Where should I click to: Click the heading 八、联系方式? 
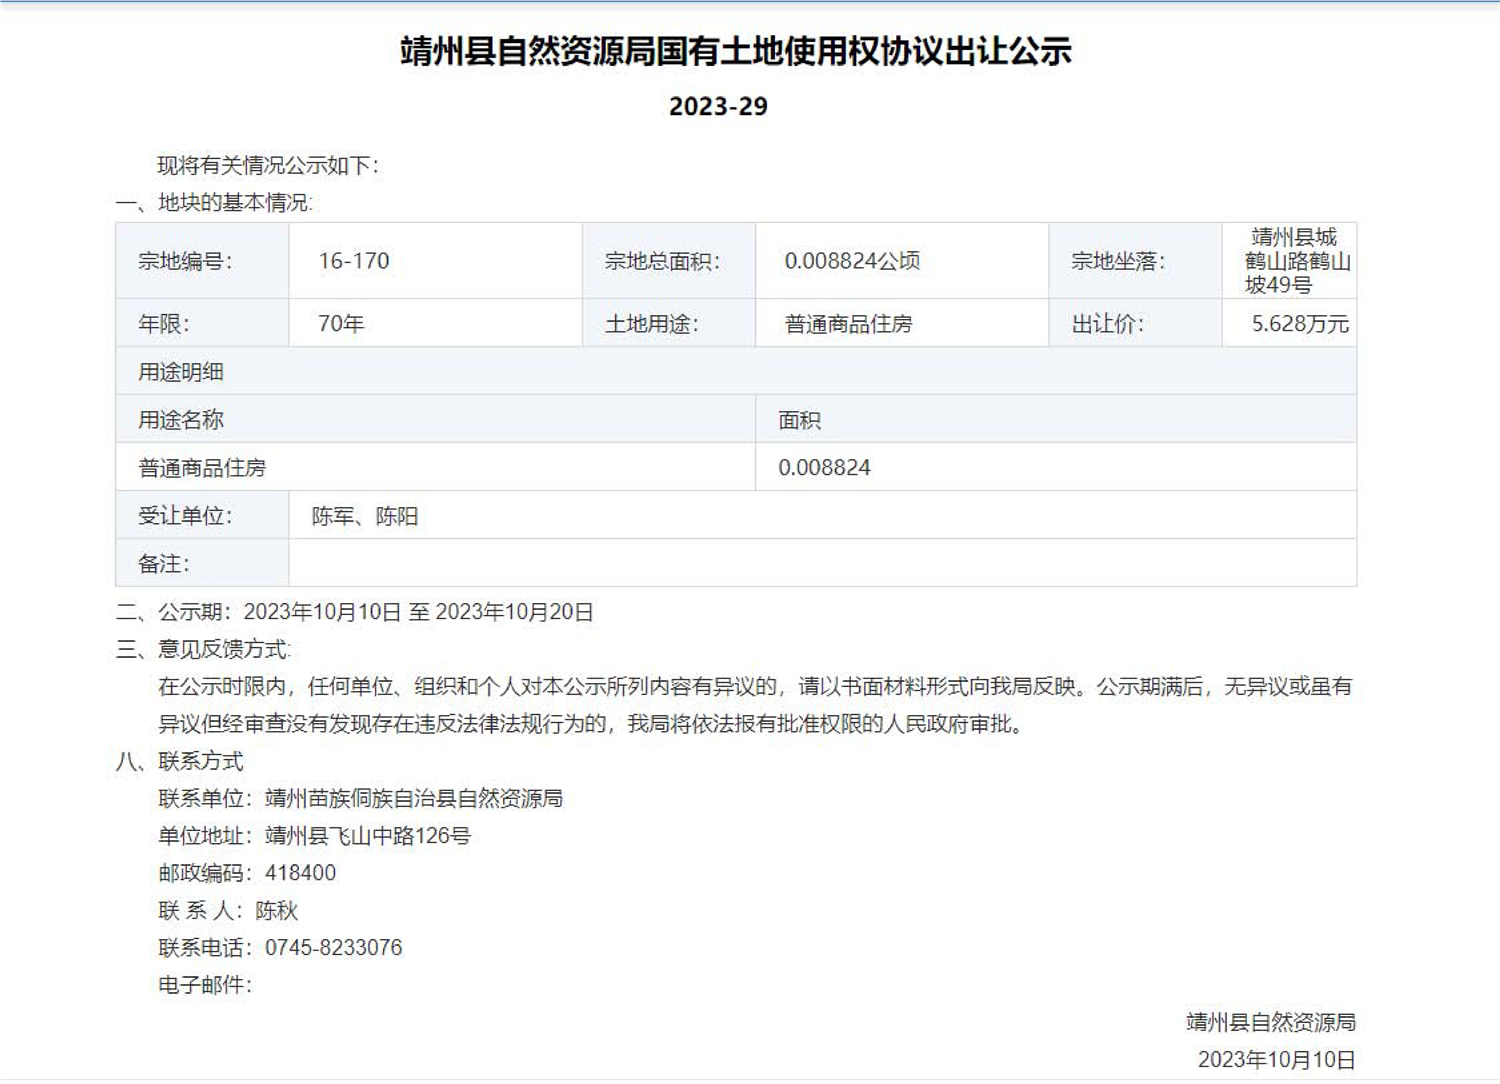tap(180, 761)
